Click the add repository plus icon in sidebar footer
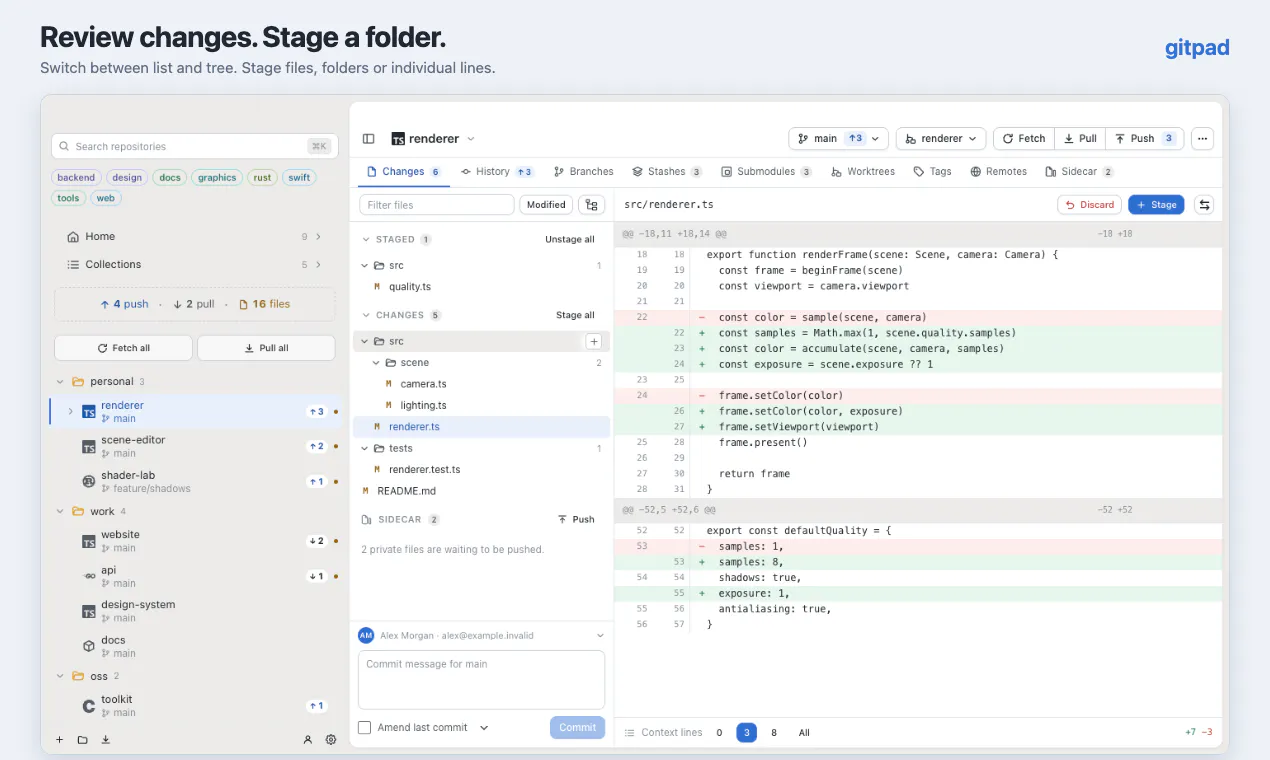This screenshot has height=760, width=1270. pyautogui.click(x=59, y=740)
